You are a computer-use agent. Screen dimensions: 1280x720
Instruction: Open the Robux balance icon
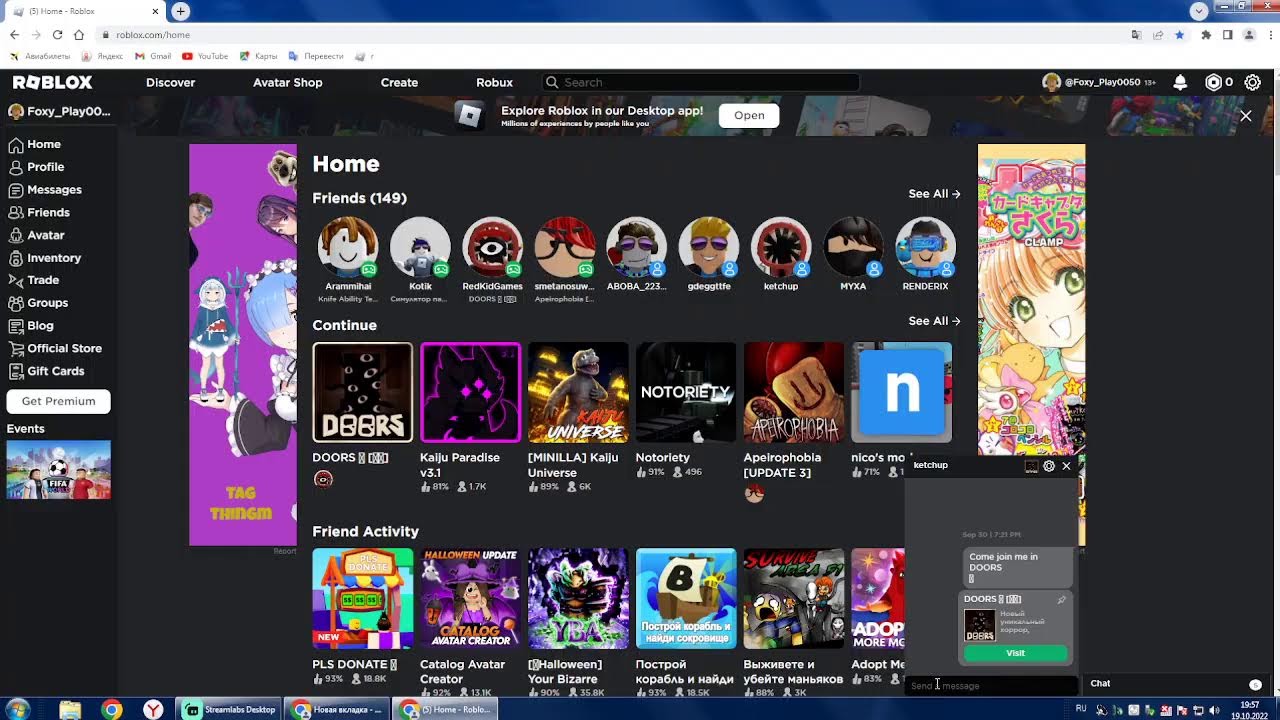pyautogui.click(x=1214, y=82)
